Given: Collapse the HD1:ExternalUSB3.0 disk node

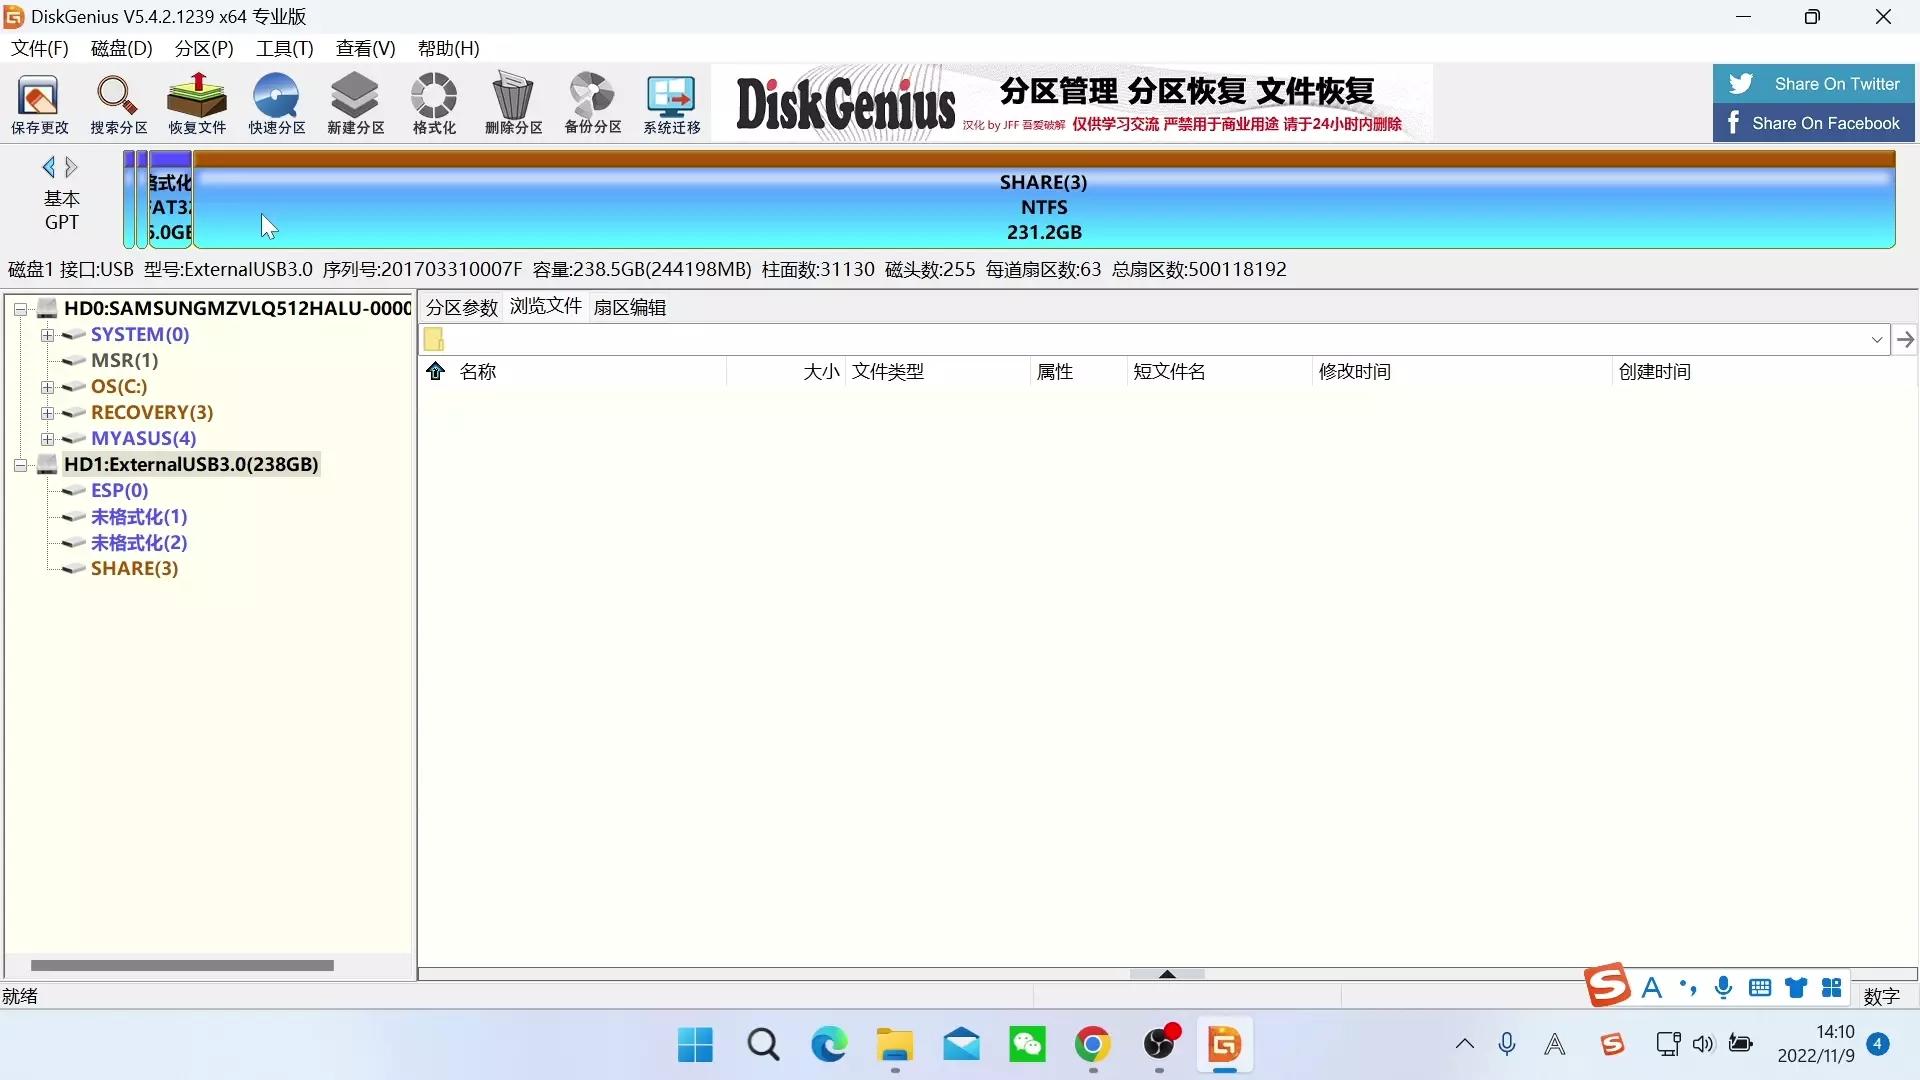Looking at the screenshot, I should coord(21,464).
